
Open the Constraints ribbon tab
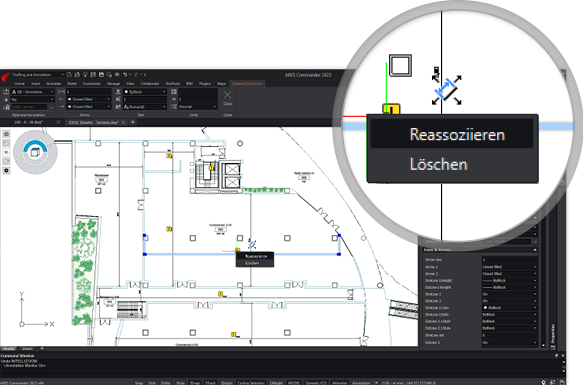(x=91, y=84)
